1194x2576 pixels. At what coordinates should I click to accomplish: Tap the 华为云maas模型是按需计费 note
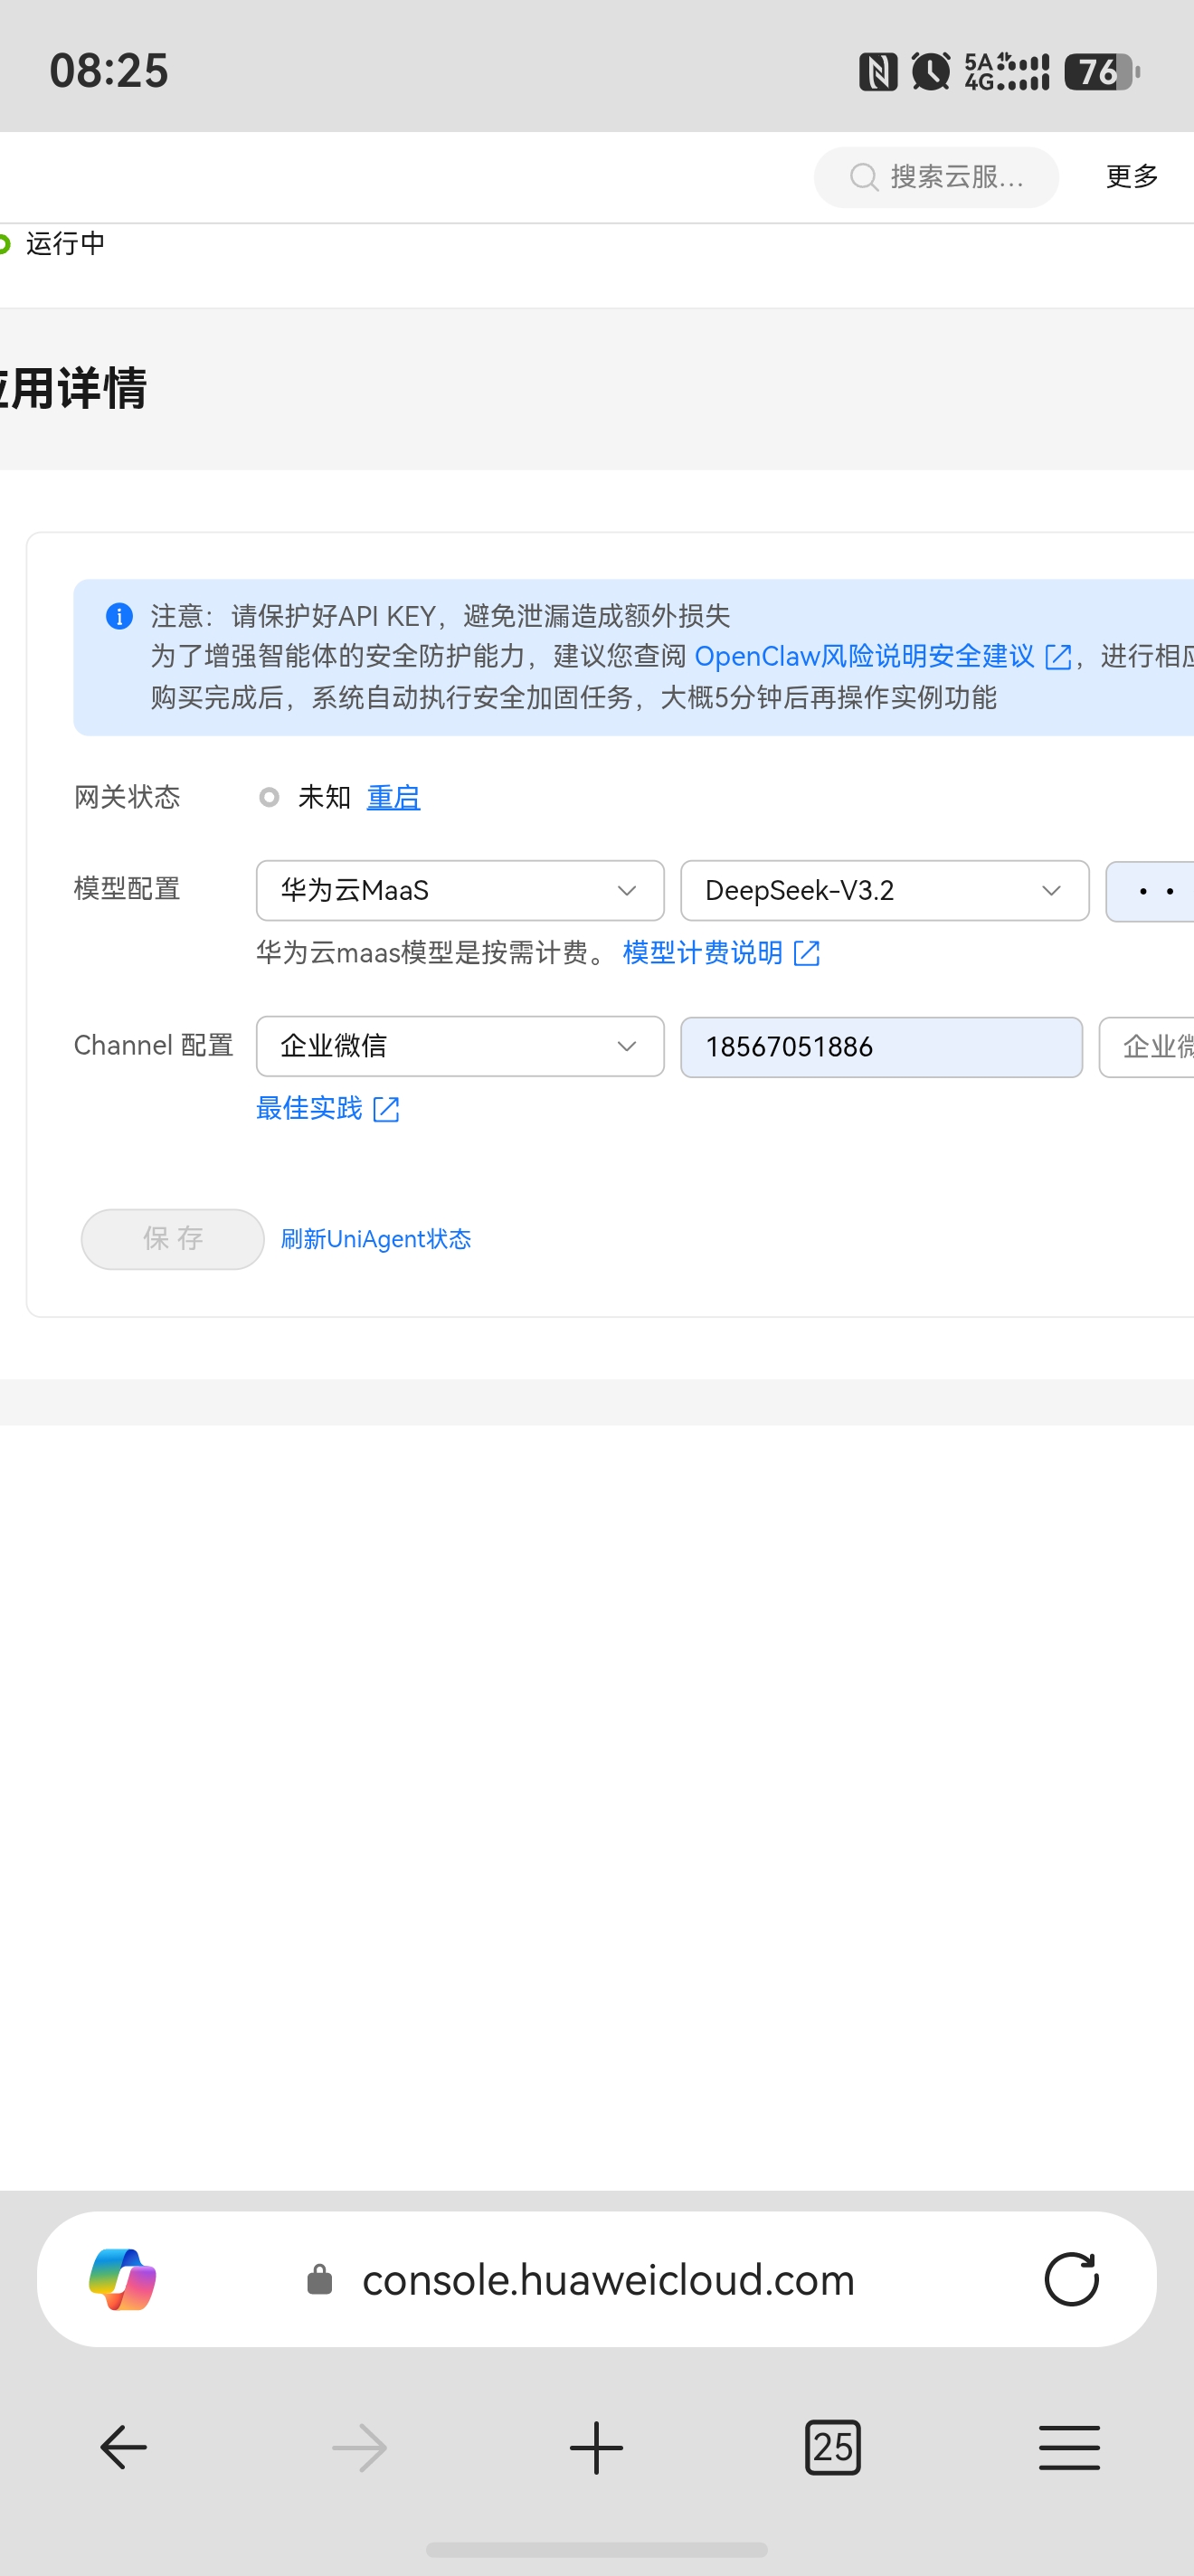[432, 952]
